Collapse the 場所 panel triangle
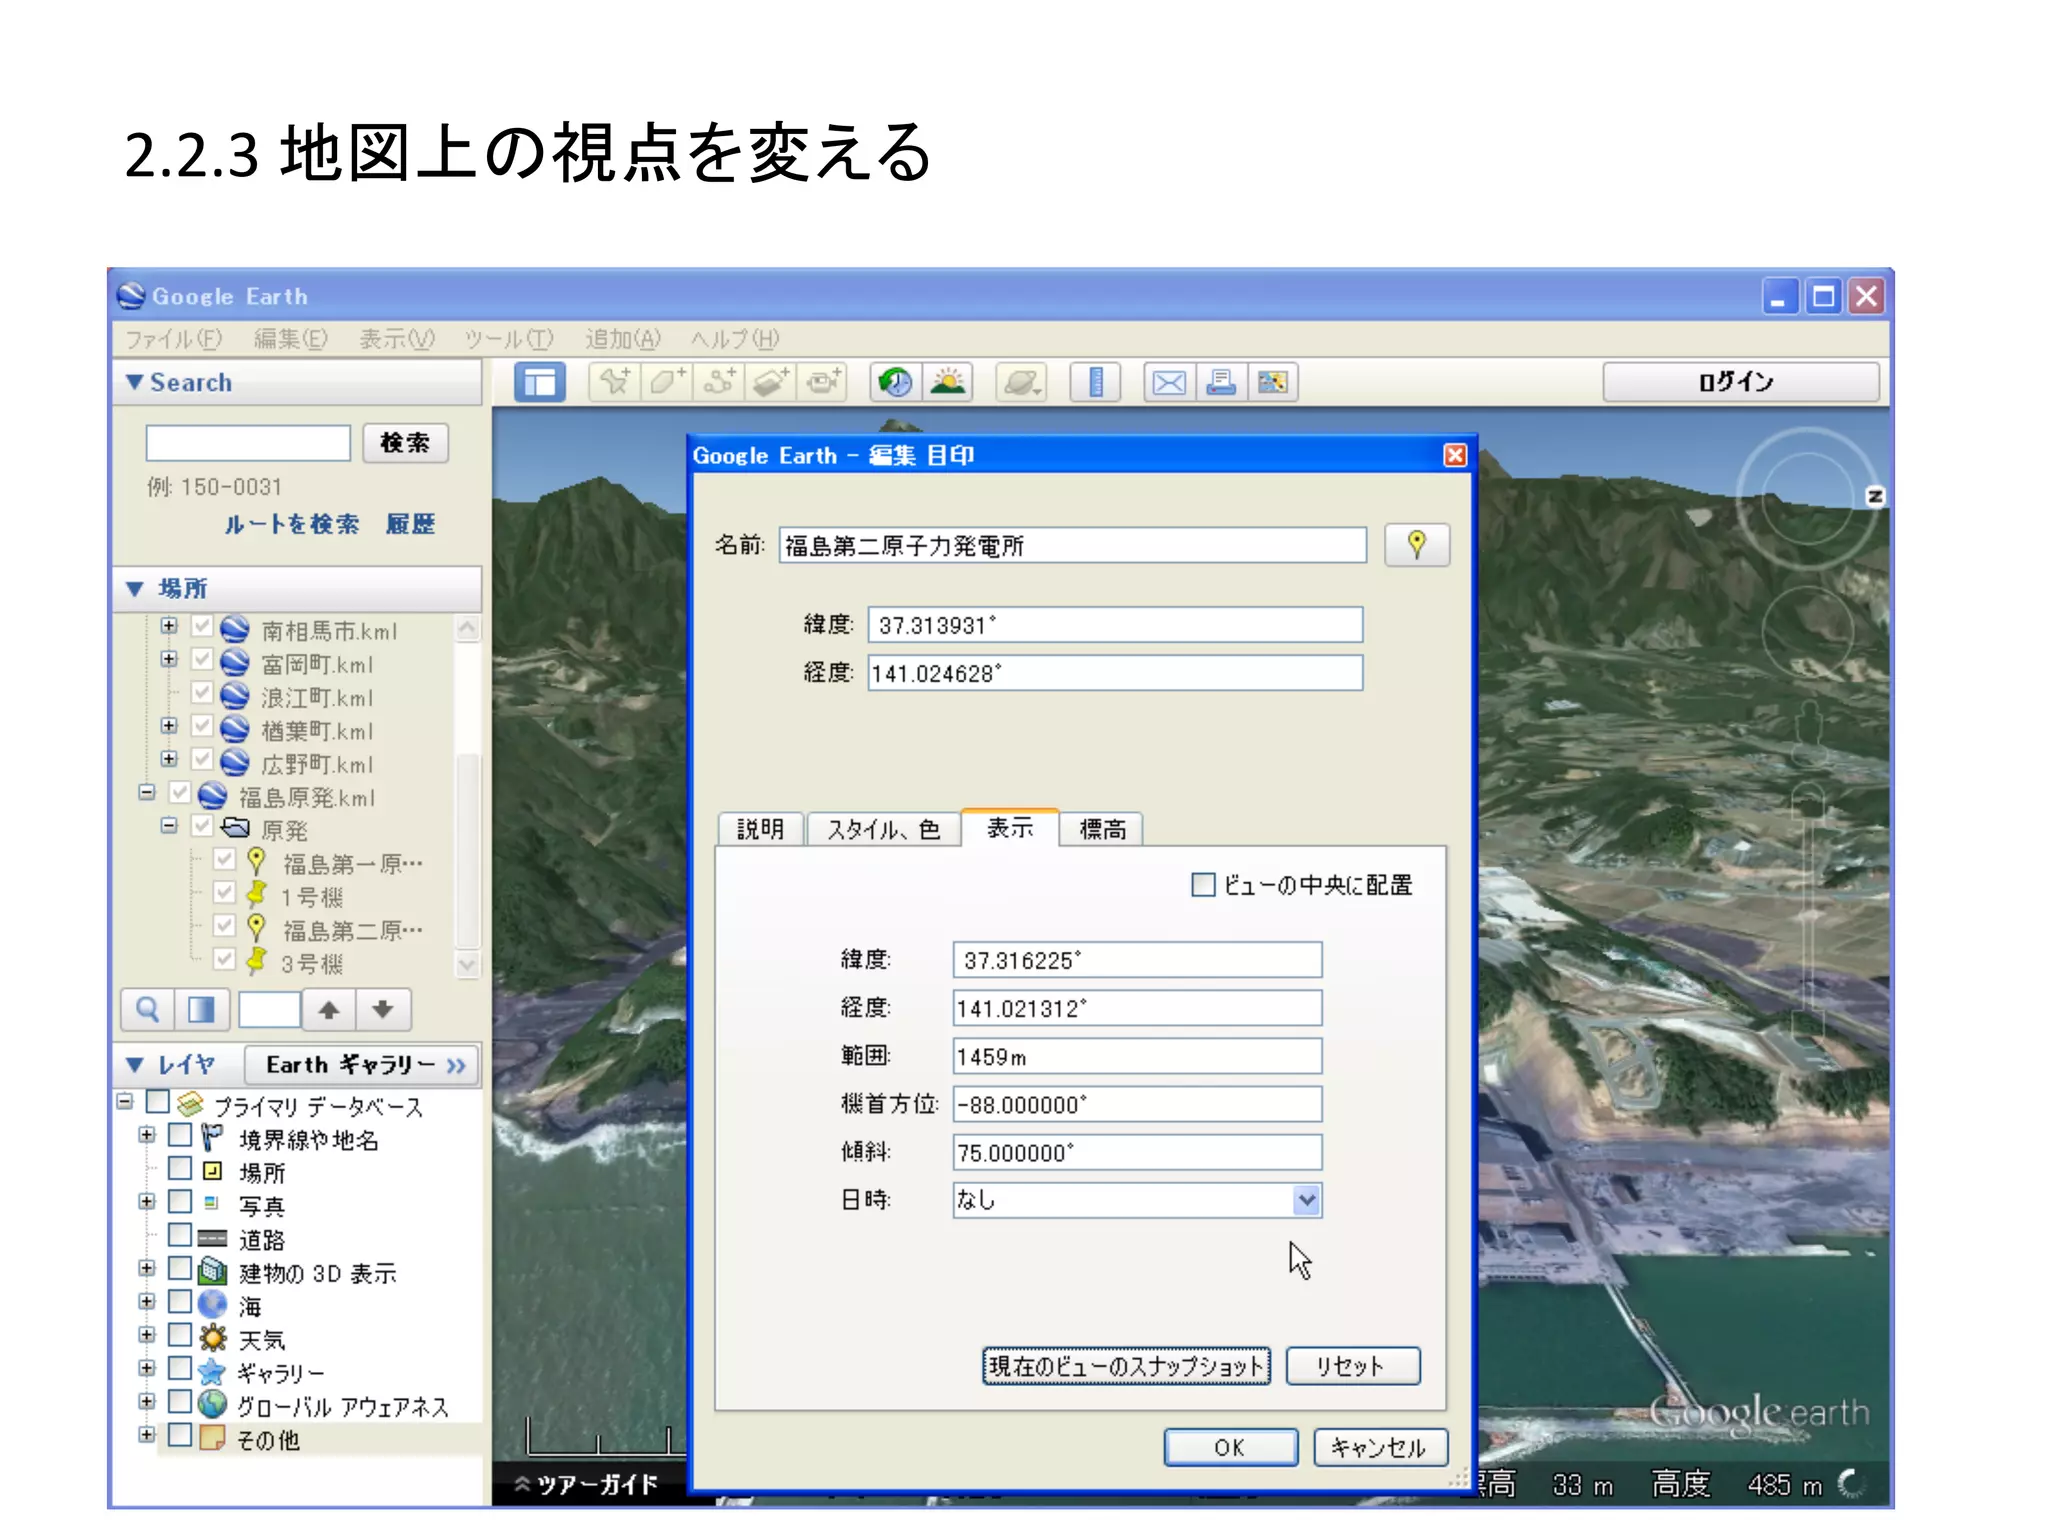 [134, 588]
